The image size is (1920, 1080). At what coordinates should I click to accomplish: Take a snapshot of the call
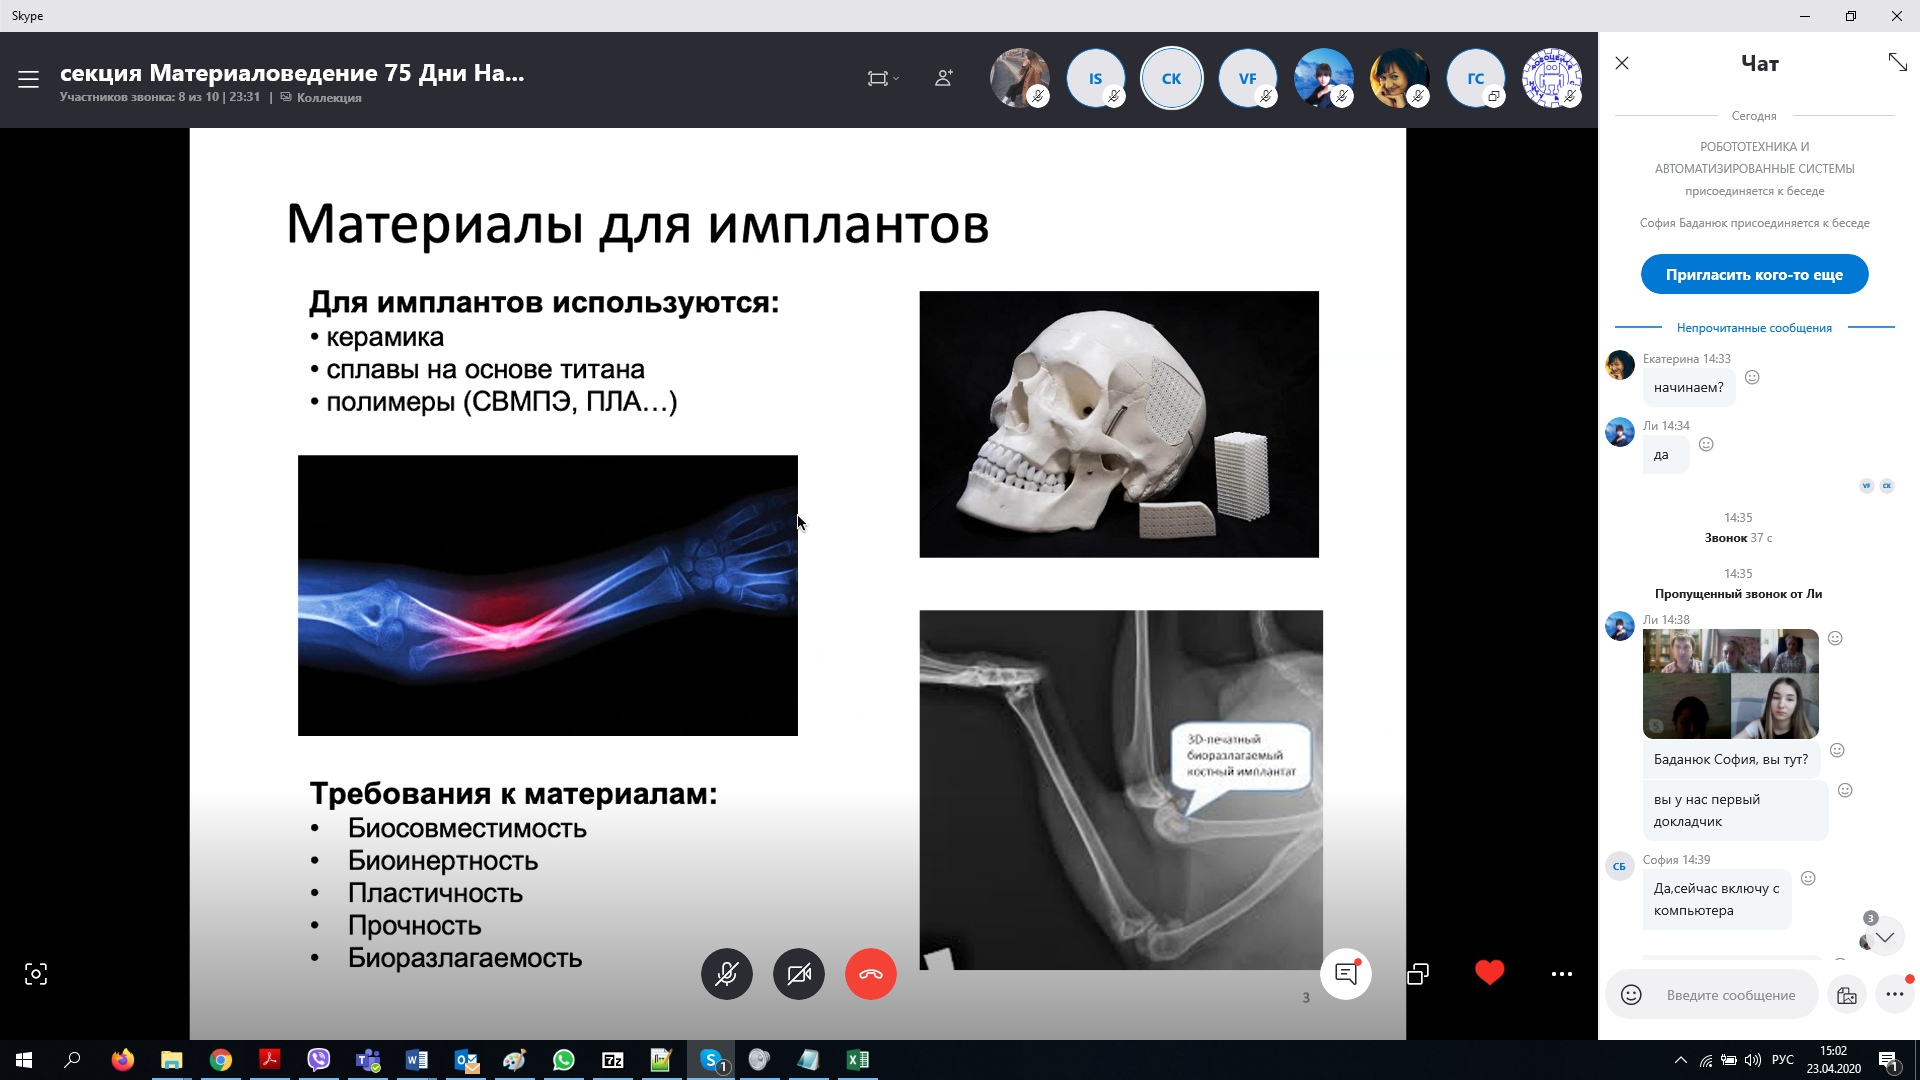click(36, 974)
